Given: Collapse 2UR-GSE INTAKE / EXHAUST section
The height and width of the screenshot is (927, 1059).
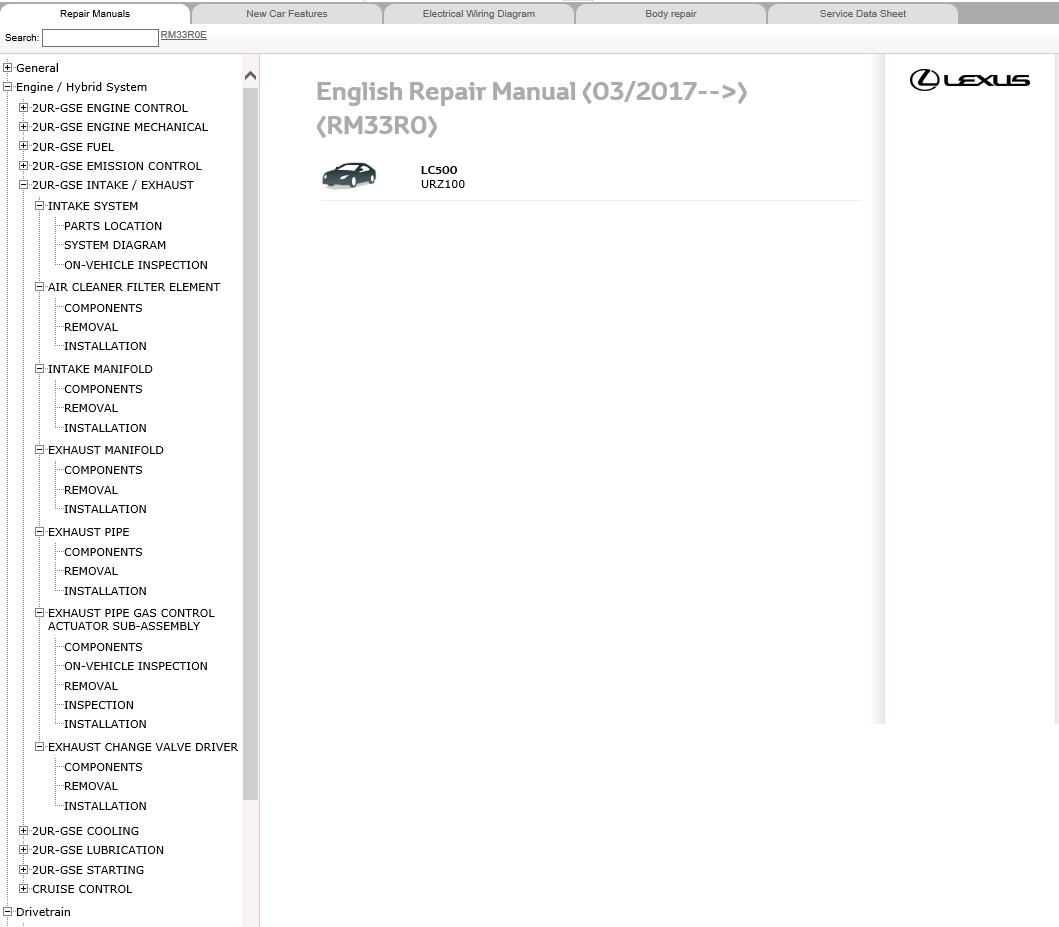Looking at the screenshot, I should [24, 184].
